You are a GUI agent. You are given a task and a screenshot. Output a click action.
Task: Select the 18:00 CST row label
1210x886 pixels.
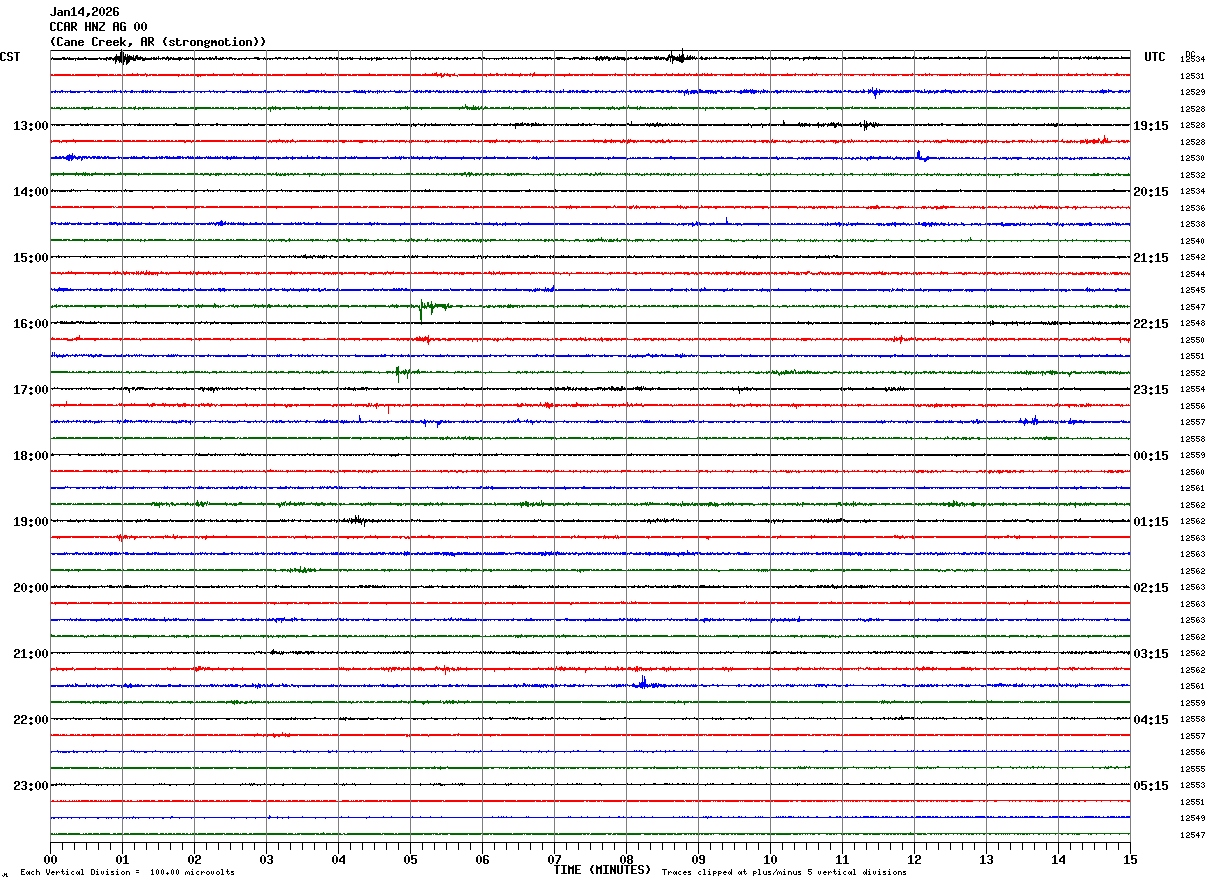(x=31, y=456)
